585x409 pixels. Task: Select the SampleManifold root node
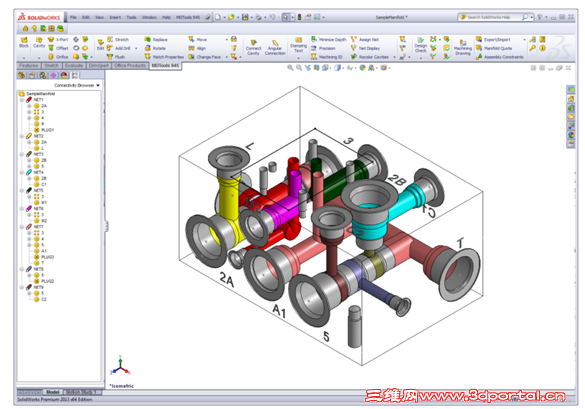click(x=37, y=94)
